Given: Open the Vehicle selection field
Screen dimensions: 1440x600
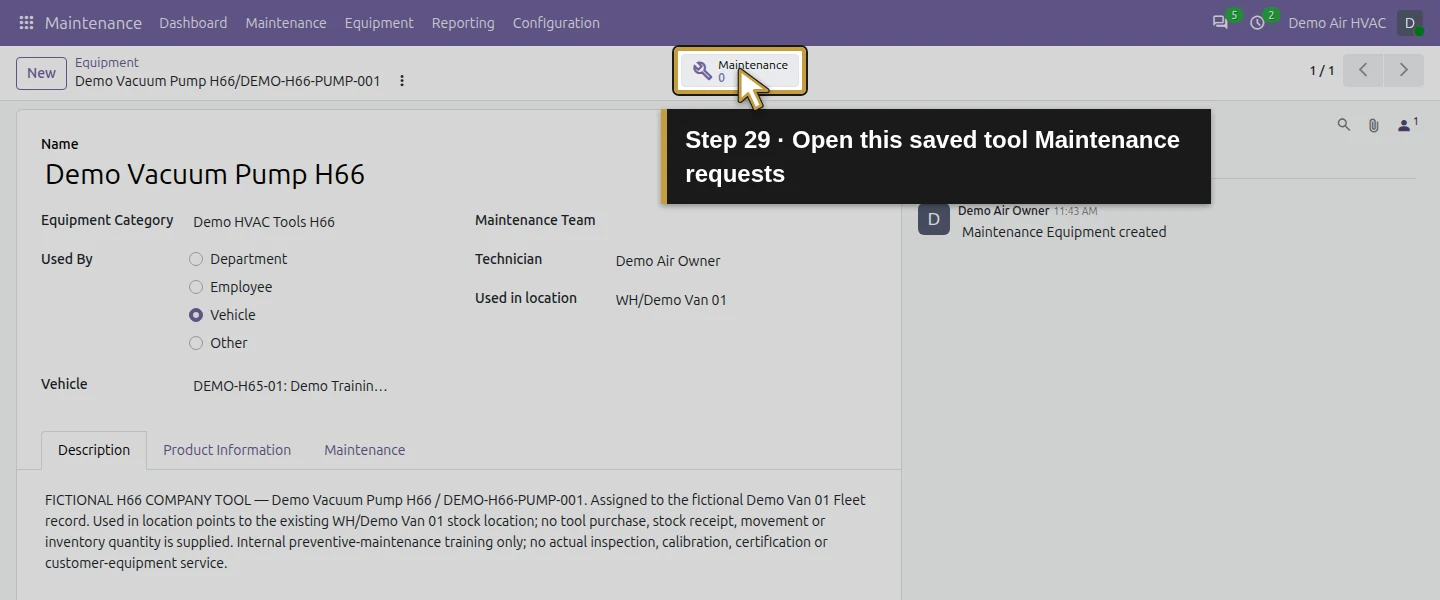Looking at the screenshot, I should (x=315, y=386).
